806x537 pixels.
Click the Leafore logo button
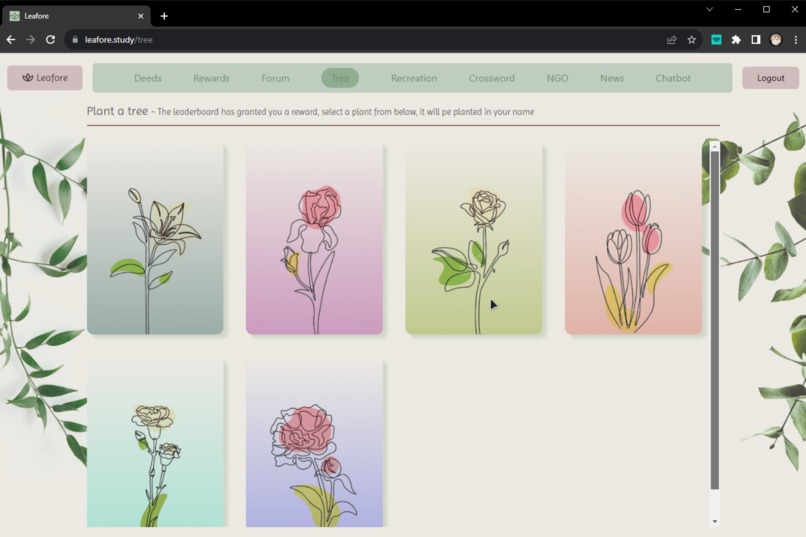pos(45,78)
